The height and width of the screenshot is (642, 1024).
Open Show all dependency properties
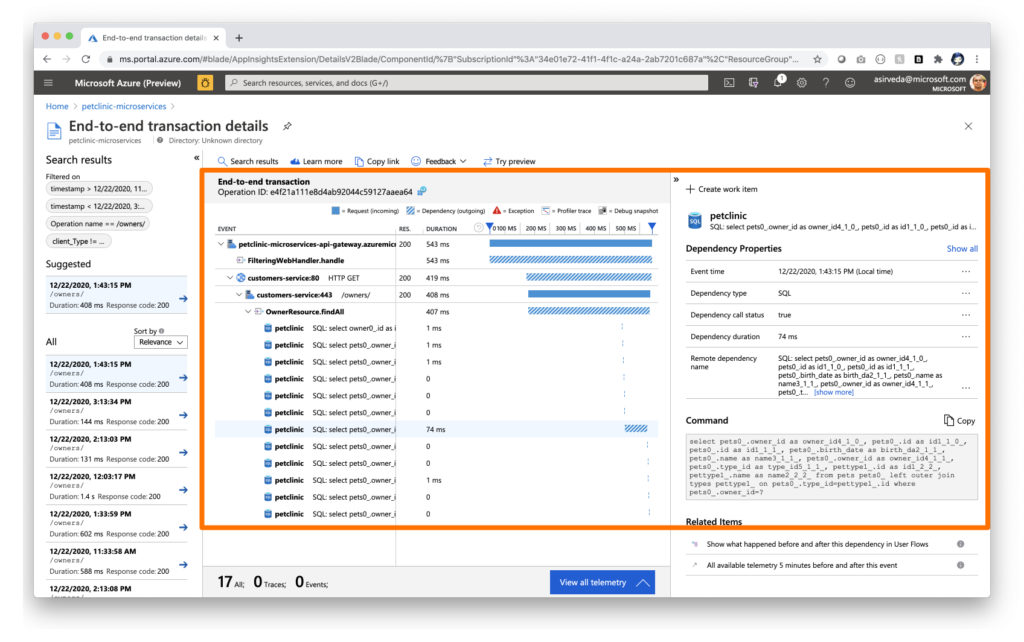coord(961,248)
